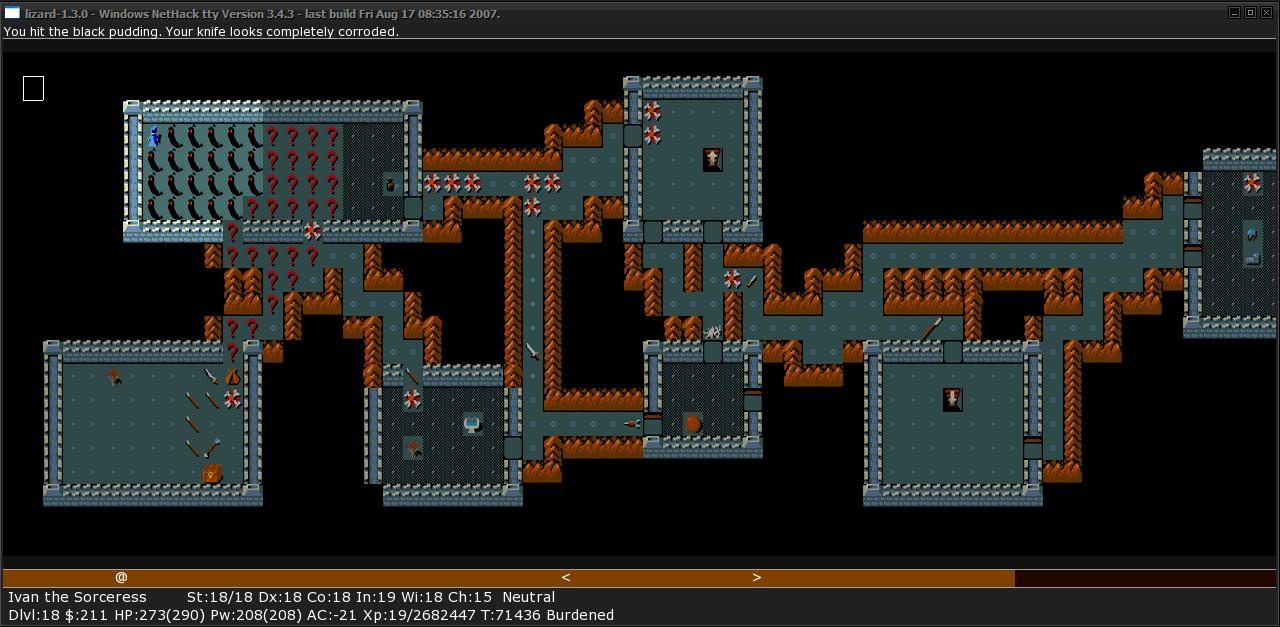This screenshot has width=1280, height=627.
Task: Click the trap in the far-right room
Action: click(1252, 184)
